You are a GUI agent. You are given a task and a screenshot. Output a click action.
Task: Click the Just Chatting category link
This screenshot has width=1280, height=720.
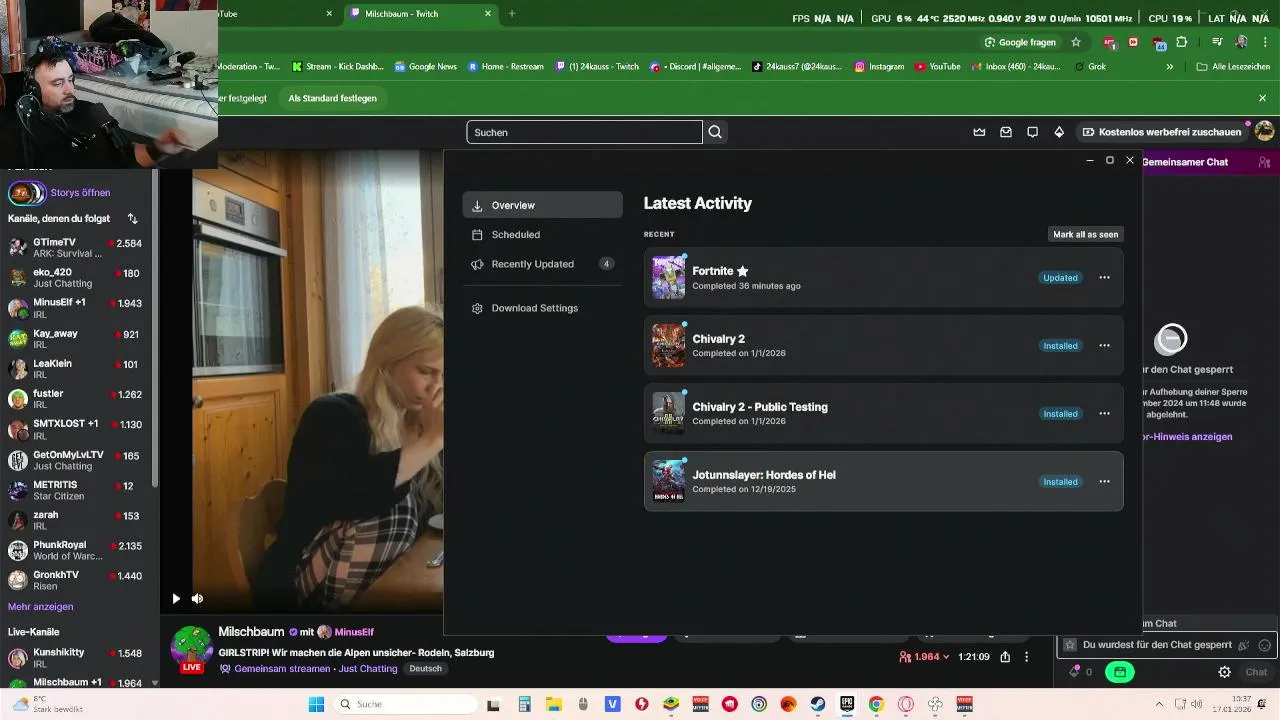pos(368,669)
